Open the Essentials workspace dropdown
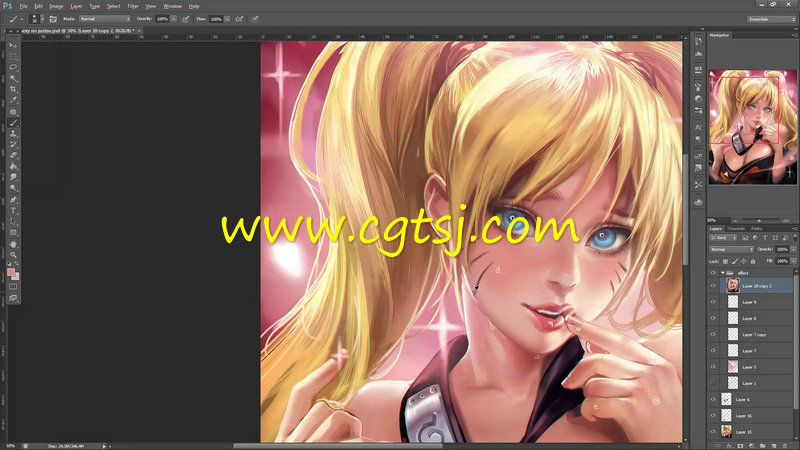This screenshot has height=450, width=800. coord(771,19)
